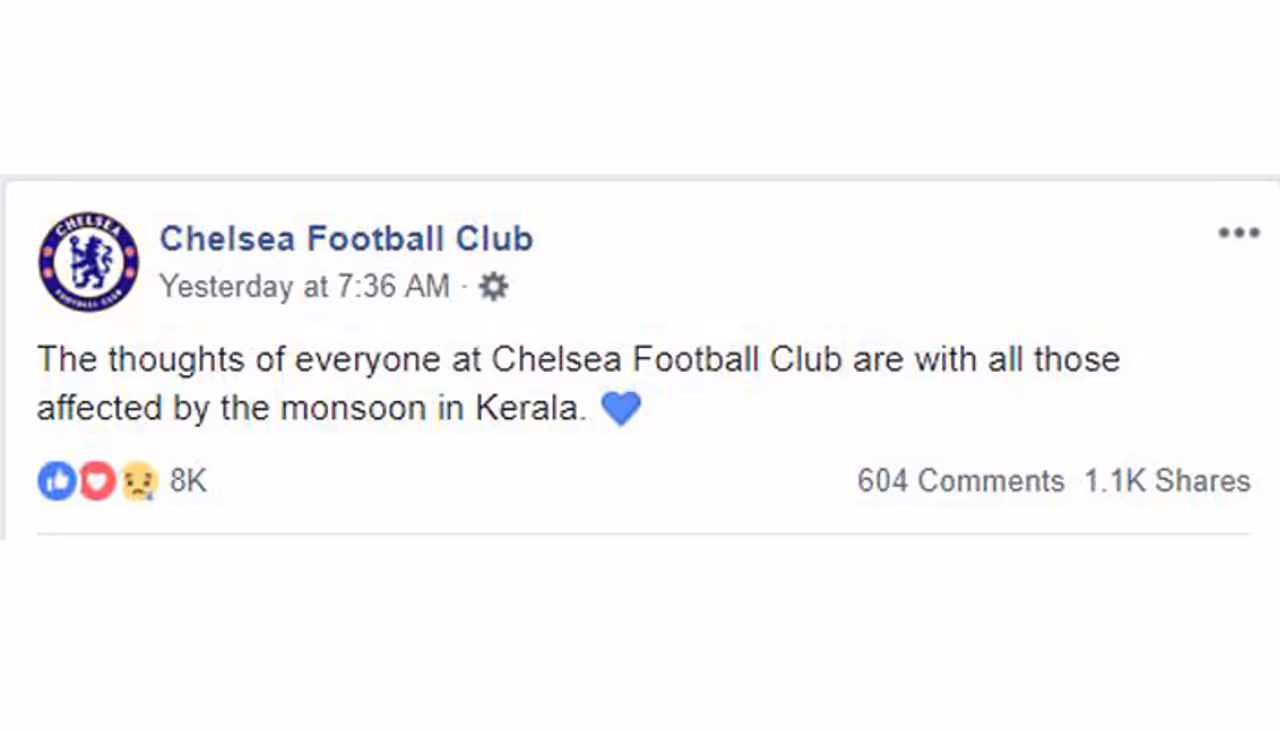Click 'Chelsea Football Club' within the post text

click(x=668, y=359)
